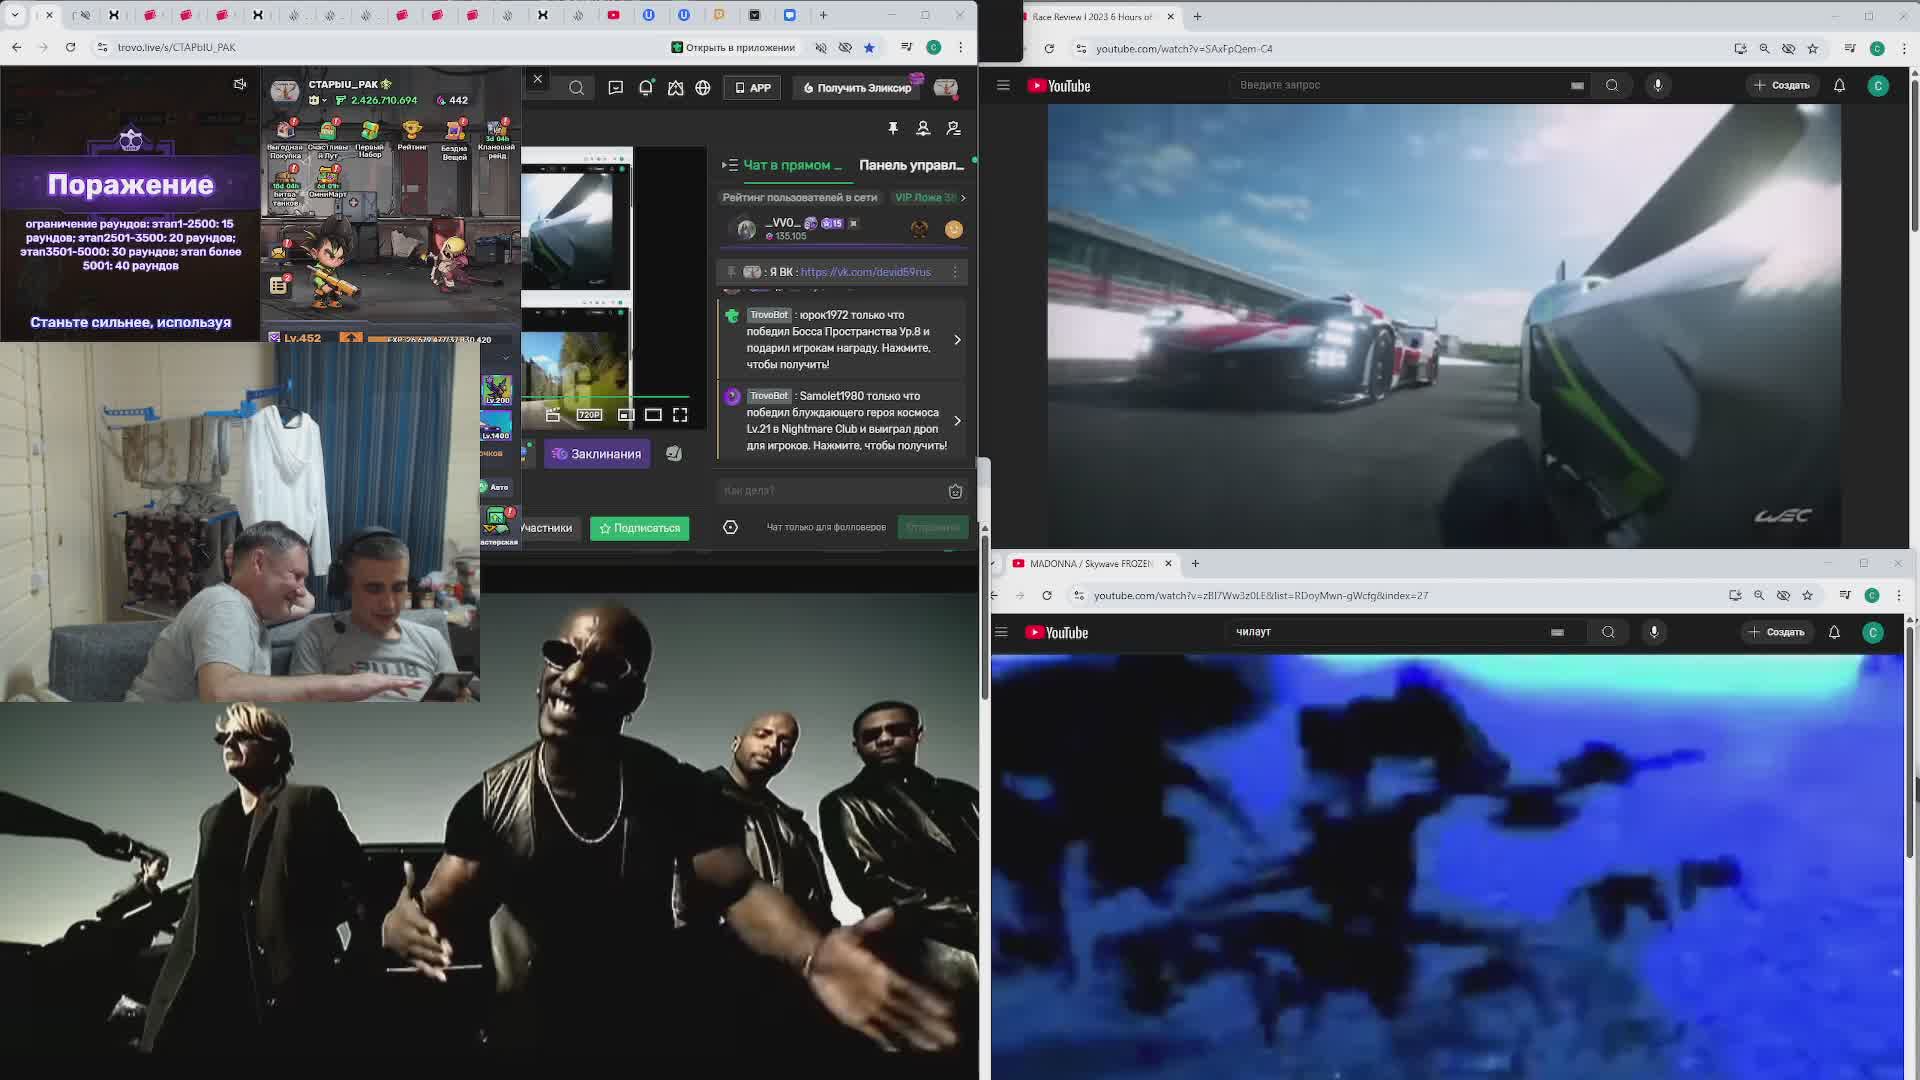
Task: Open Chrome tab search dropdown arrow
Action: pos(15,15)
